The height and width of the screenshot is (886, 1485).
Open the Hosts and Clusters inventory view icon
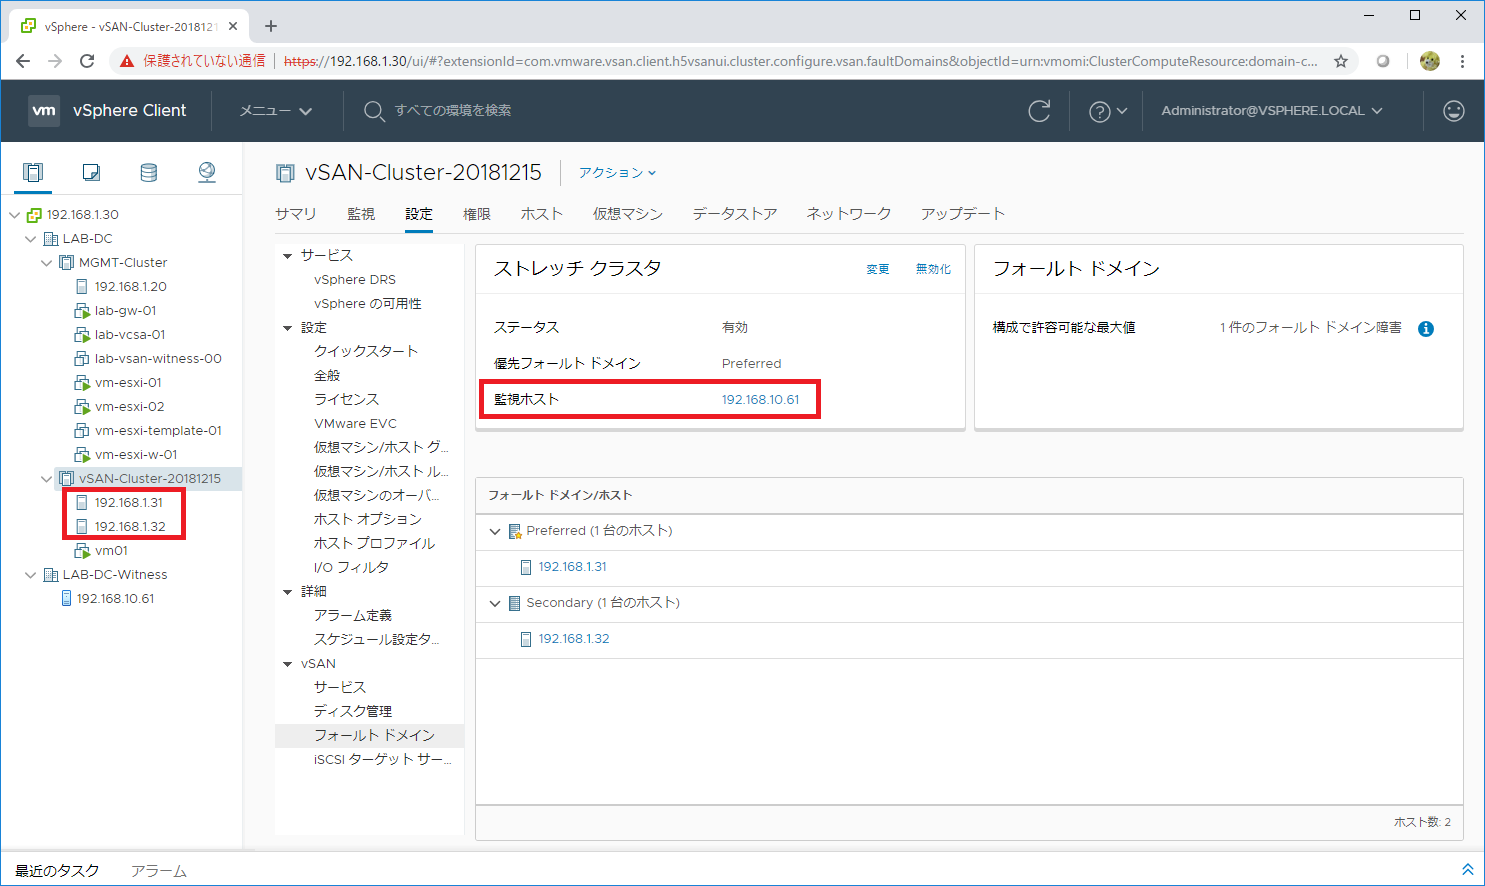(33, 172)
